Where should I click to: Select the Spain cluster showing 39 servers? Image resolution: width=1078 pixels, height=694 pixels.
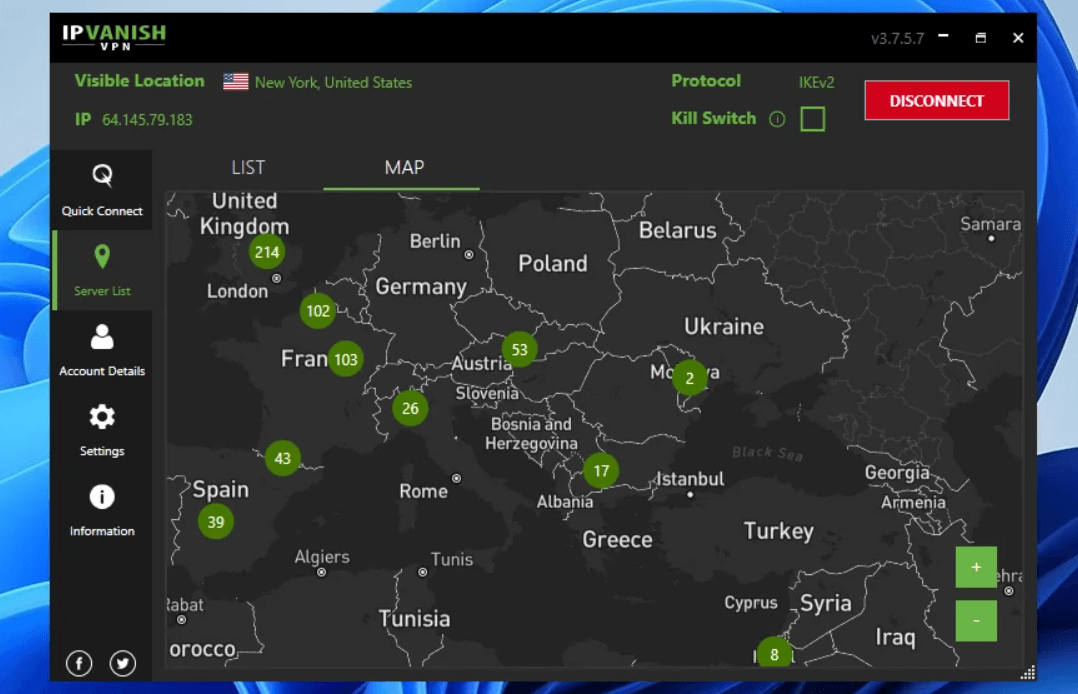tap(216, 522)
